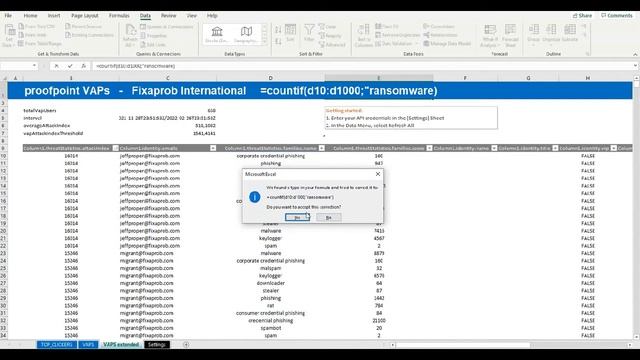Click Edit Links in ribbon
This screenshot has height=360, width=640.
(x=153, y=44)
